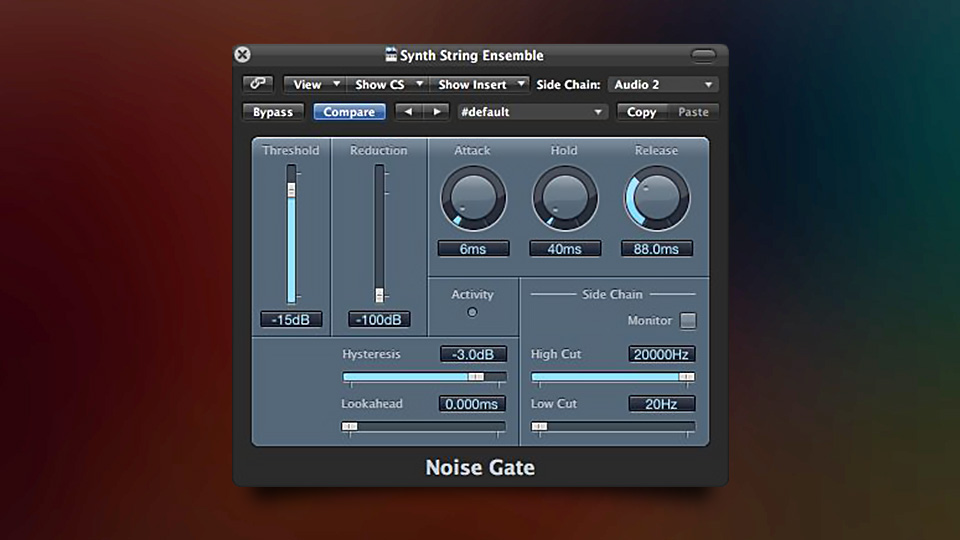Image resolution: width=960 pixels, height=540 pixels.
Task: Click the Lookahead slider handle
Action: (x=350, y=426)
